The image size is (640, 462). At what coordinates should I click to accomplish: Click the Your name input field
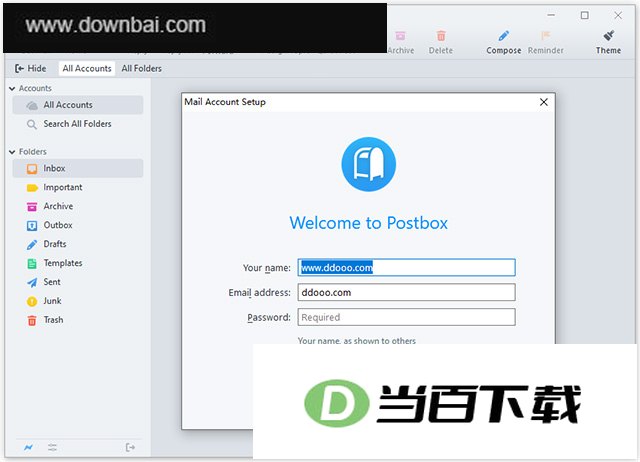pos(407,268)
